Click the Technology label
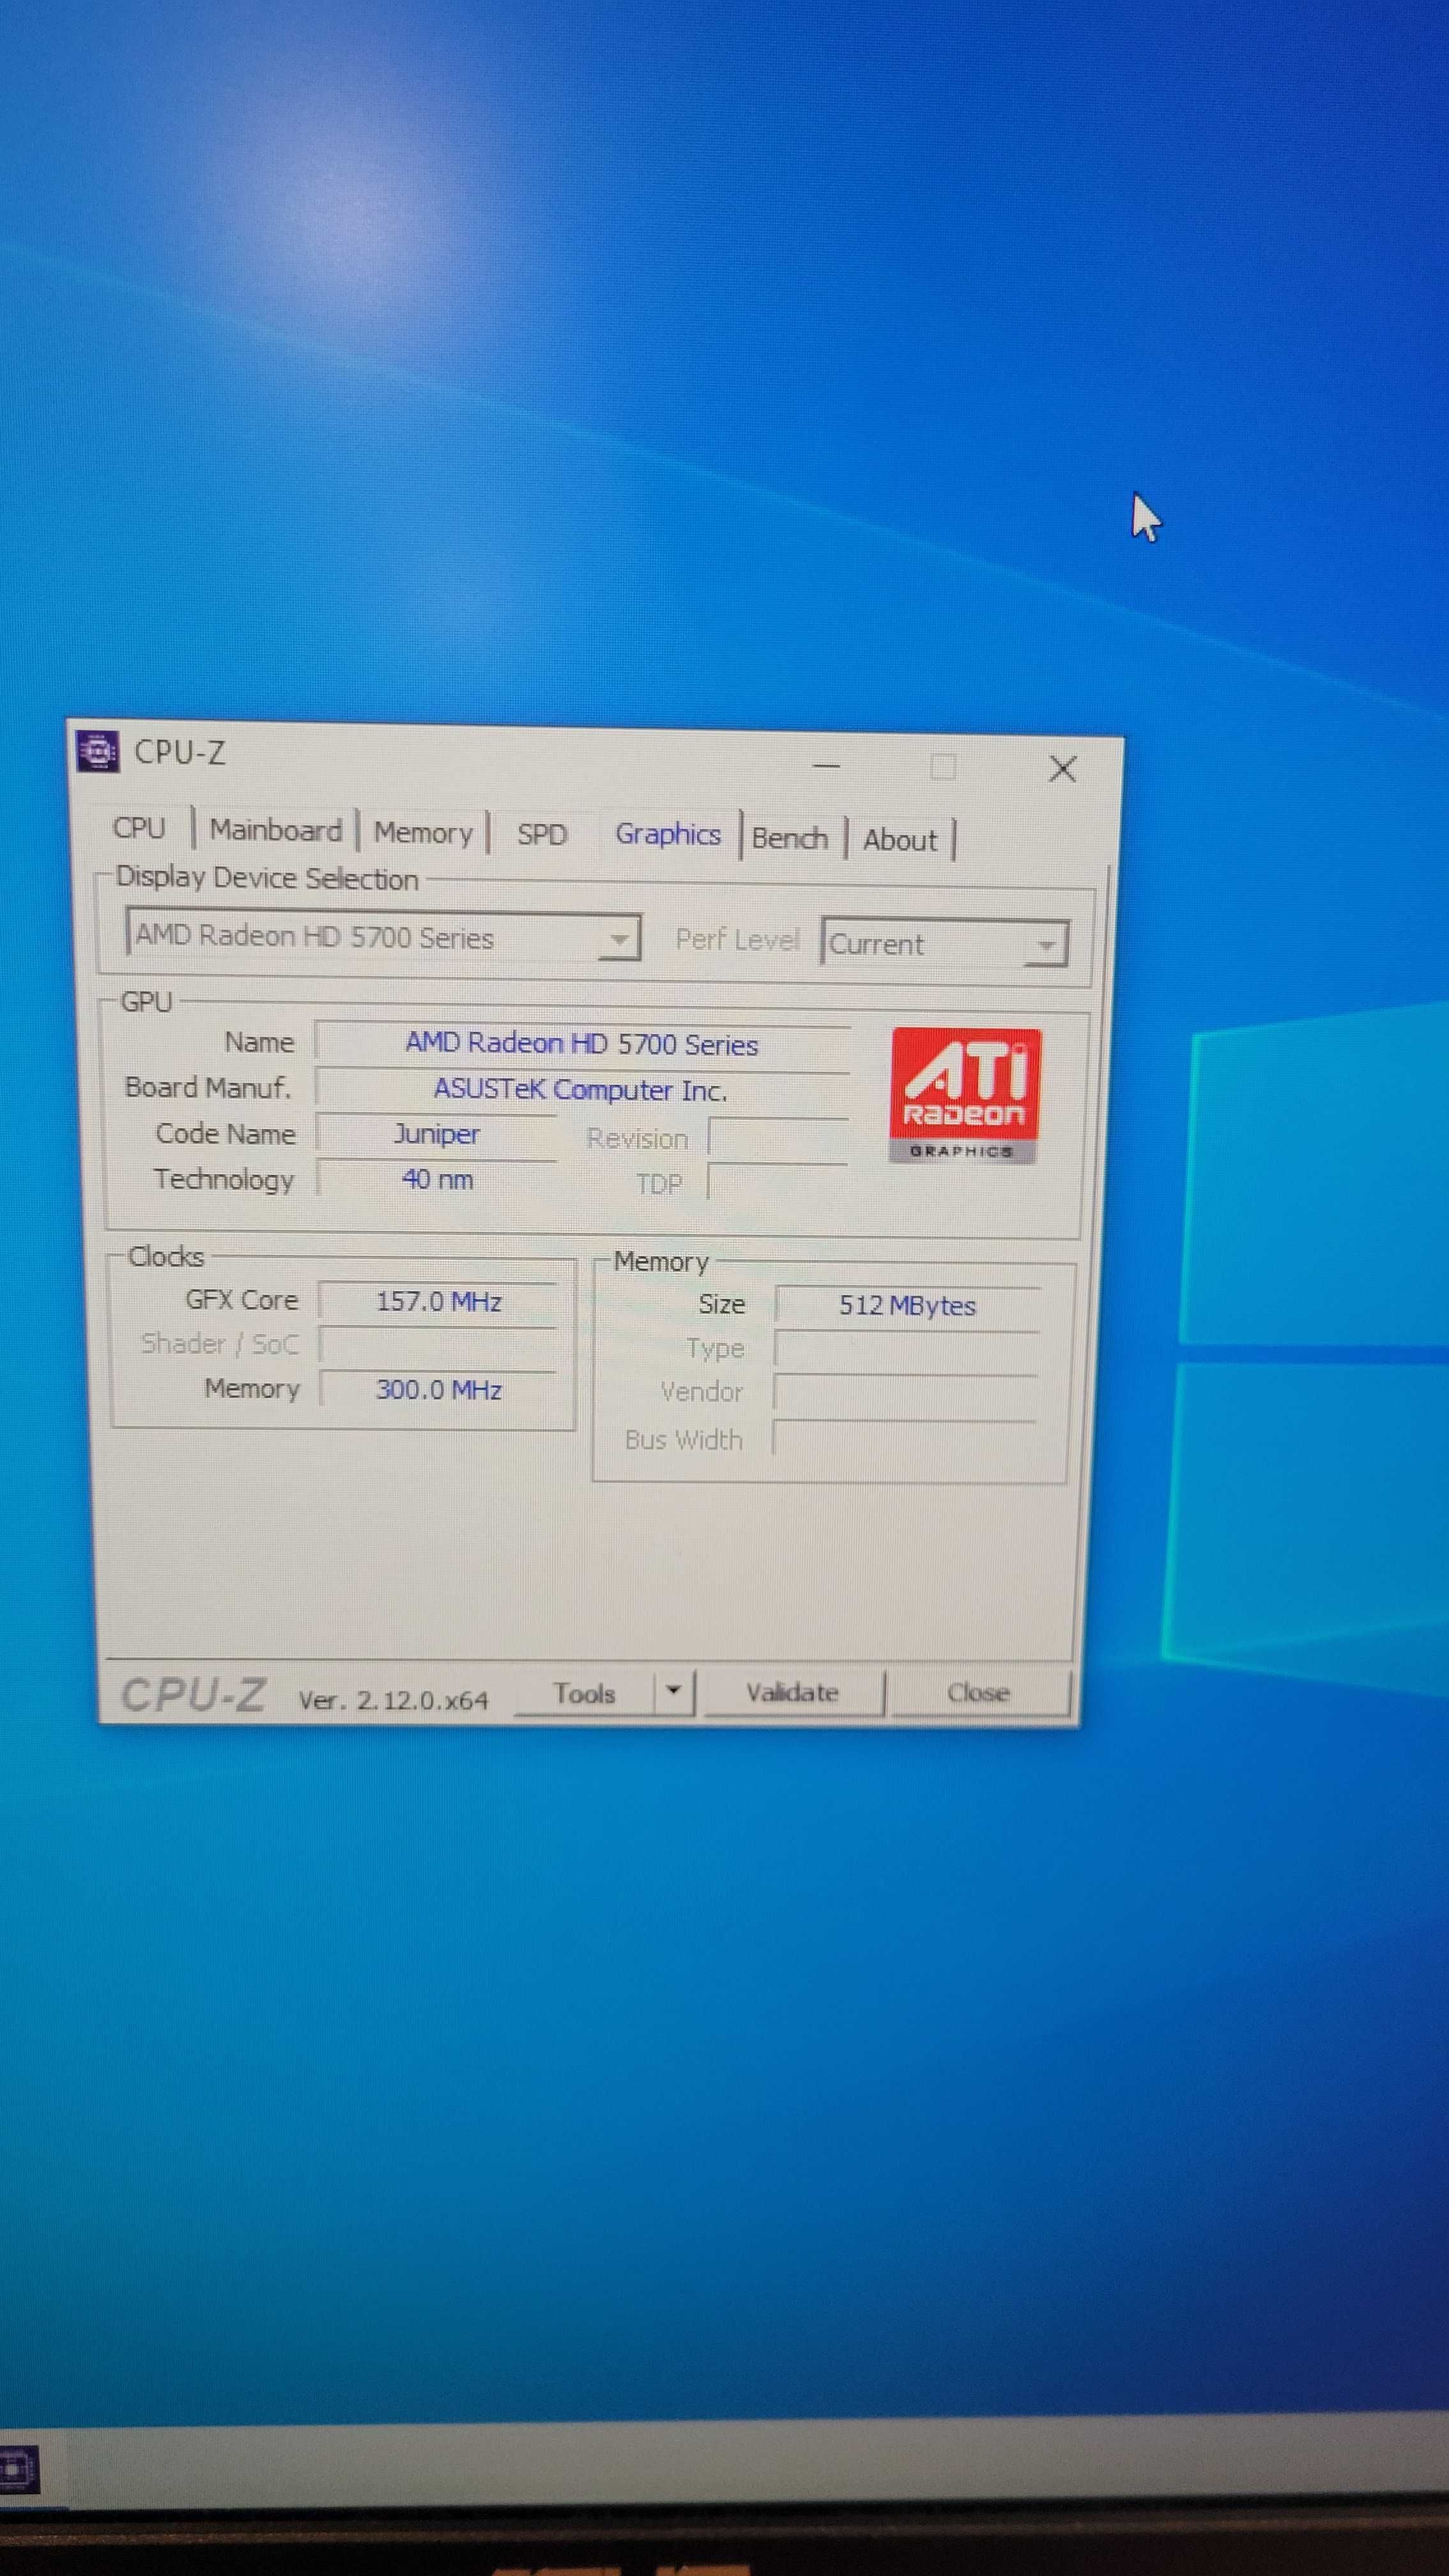Screen dimensions: 1449x2576 [x=224, y=1180]
